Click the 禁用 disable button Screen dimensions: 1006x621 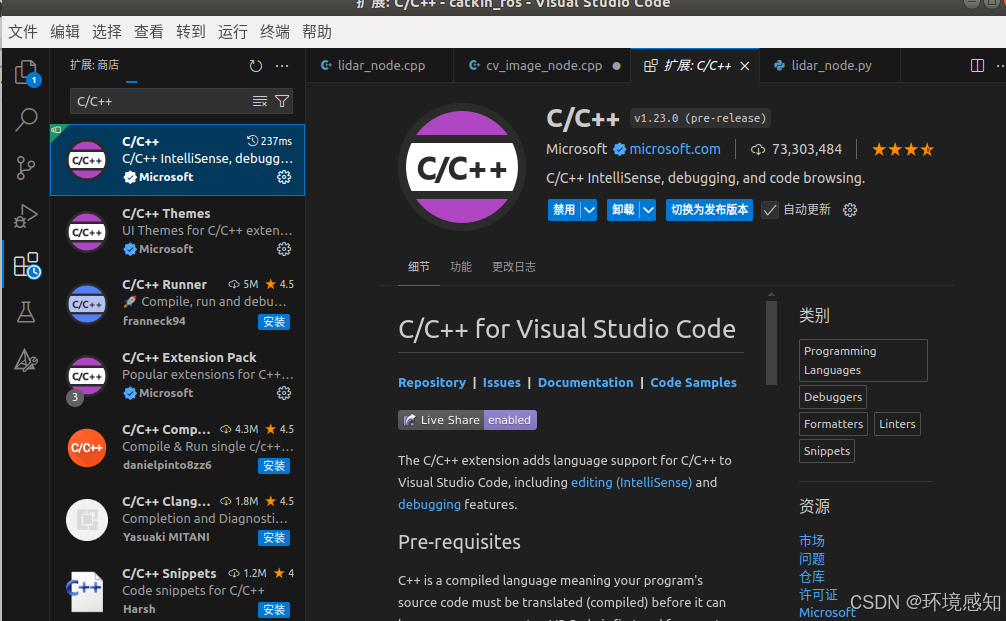564,210
